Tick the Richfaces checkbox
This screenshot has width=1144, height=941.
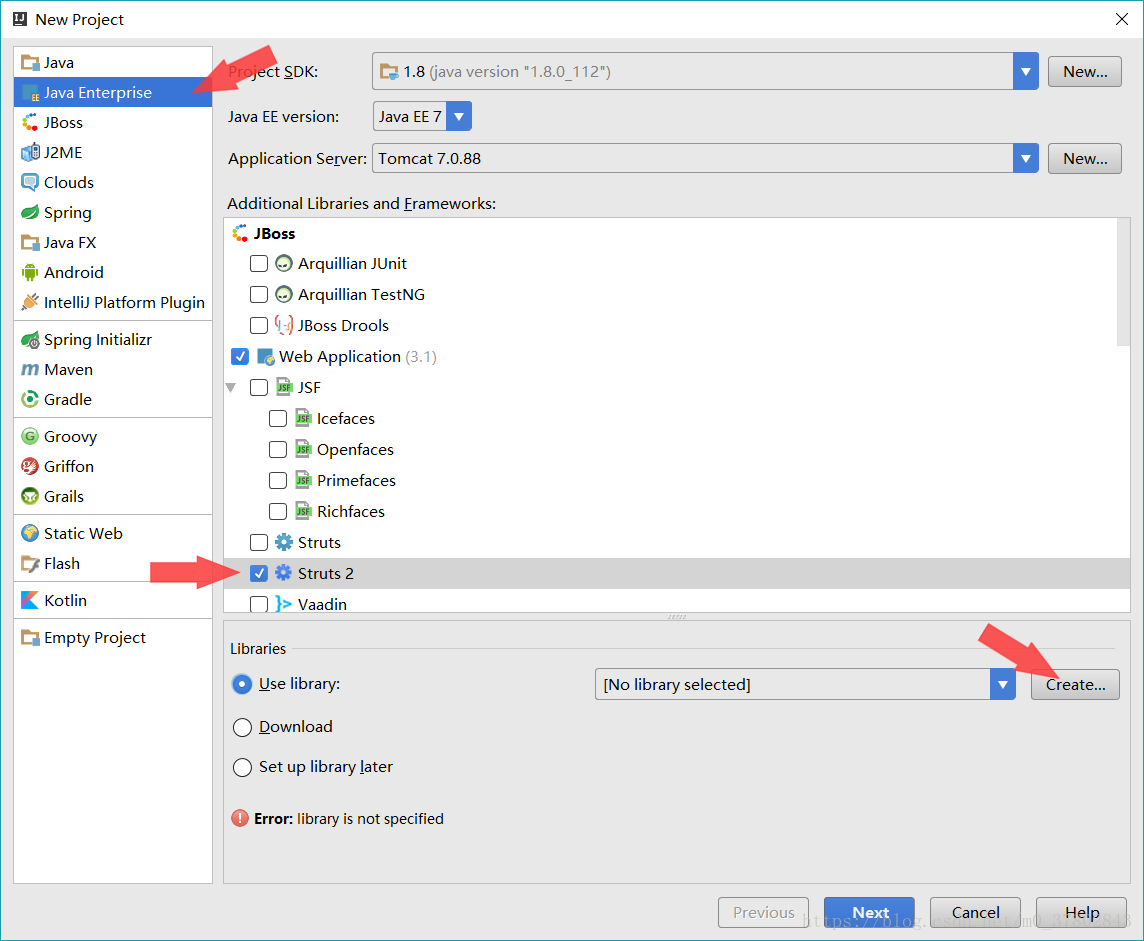click(278, 511)
